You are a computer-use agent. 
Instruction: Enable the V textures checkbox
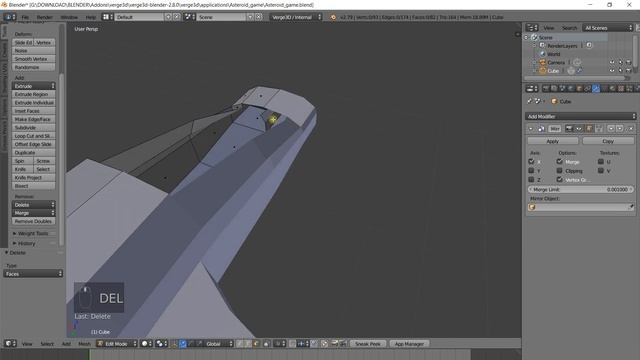tap(600, 171)
